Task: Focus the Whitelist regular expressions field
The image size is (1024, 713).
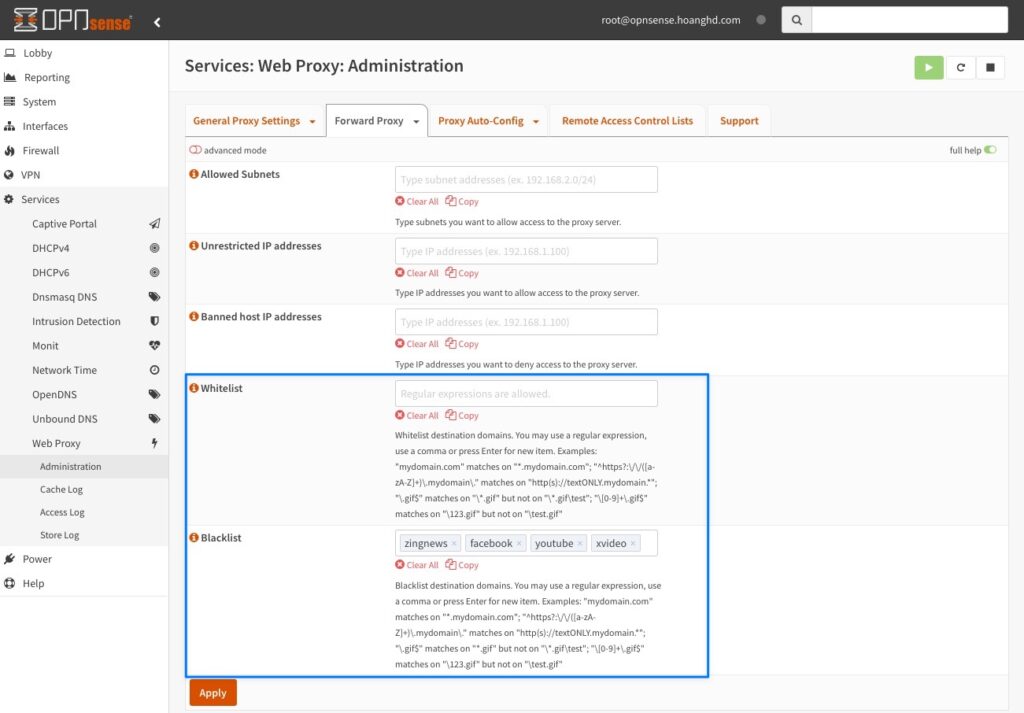Action: point(526,394)
